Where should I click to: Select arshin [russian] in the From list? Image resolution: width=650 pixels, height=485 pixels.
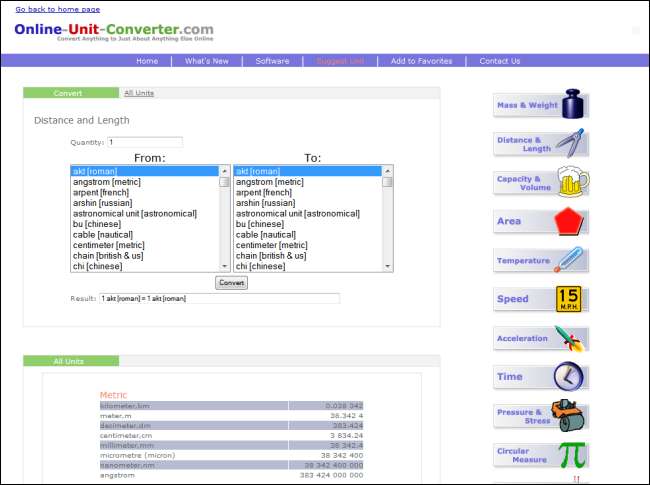(145, 203)
